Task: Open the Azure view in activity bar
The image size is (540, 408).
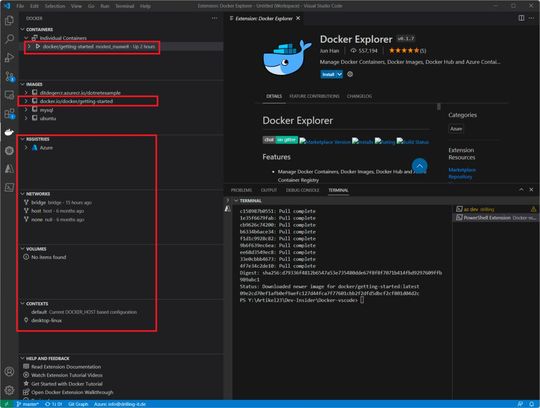Action: click(x=9, y=168)
